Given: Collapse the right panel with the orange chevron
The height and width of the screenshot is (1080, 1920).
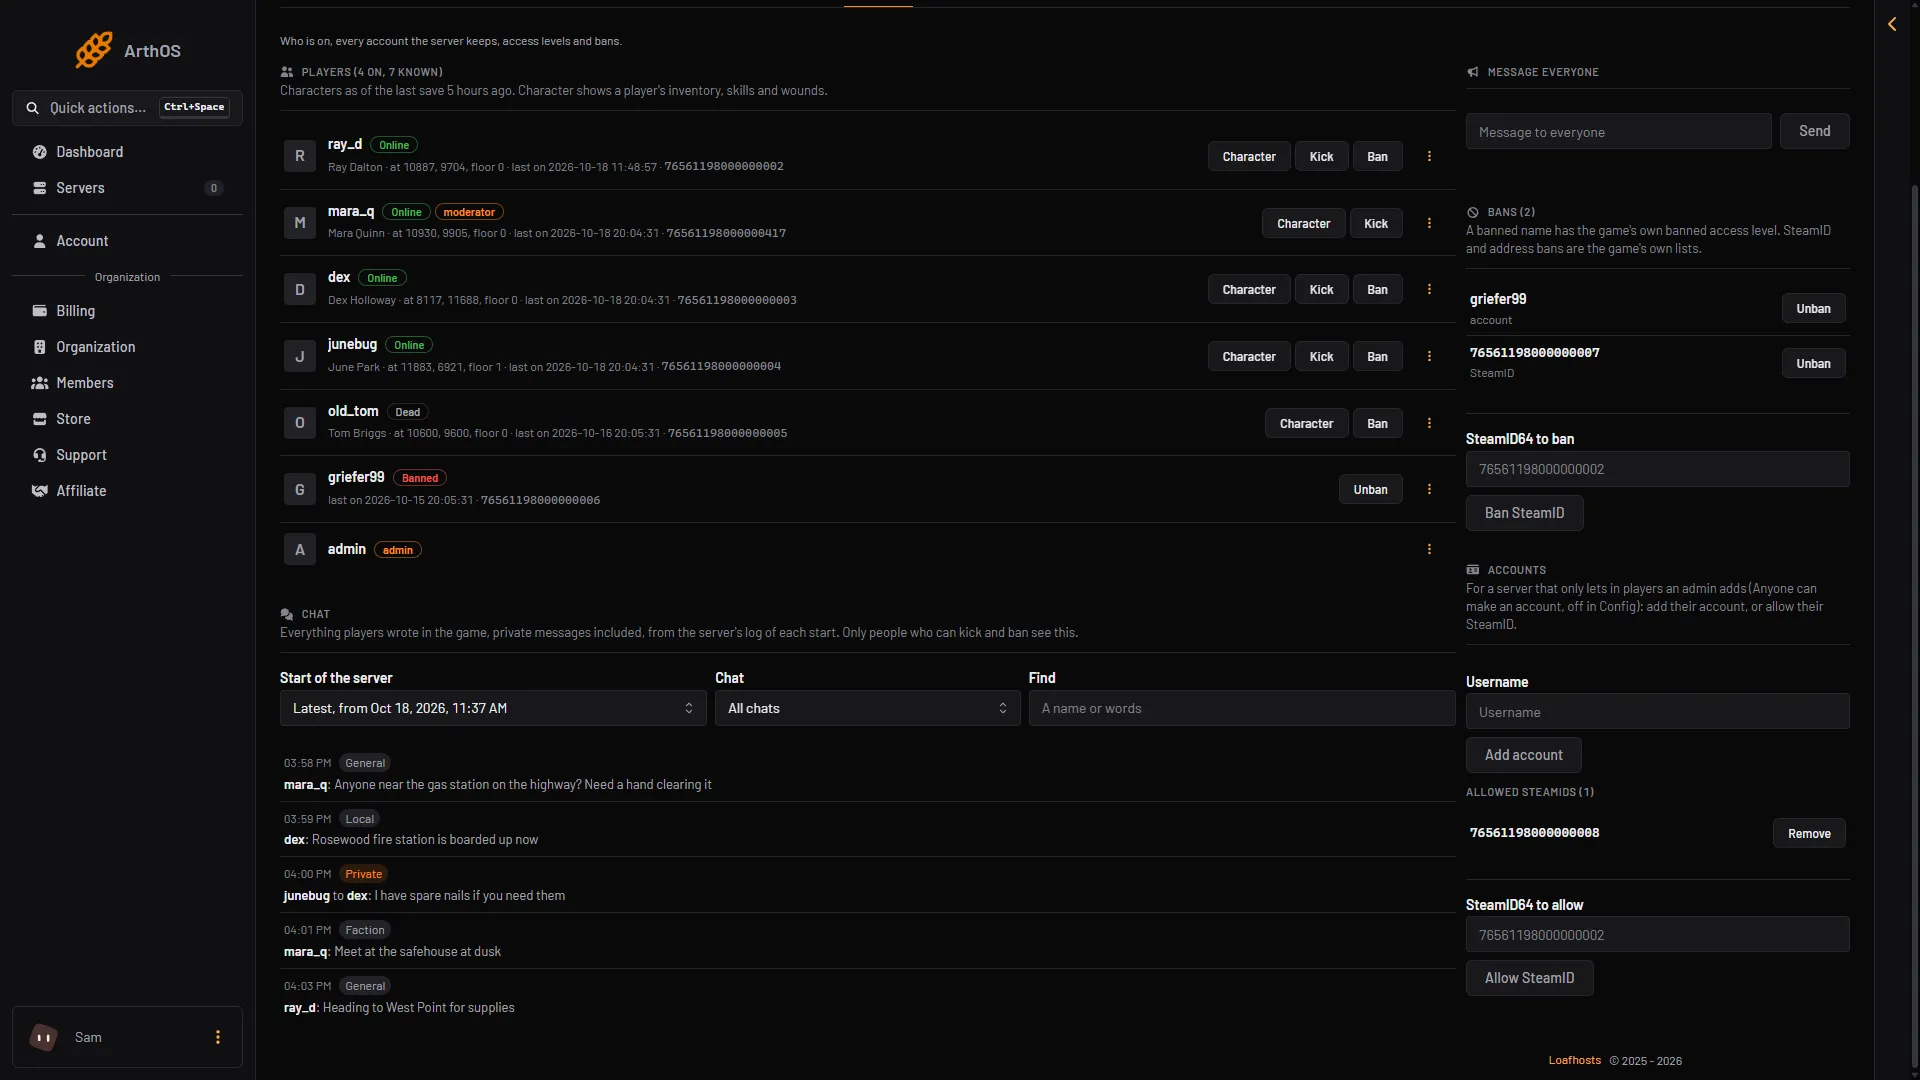Looking at the screenshot, I should click(x=1892, y=24).
